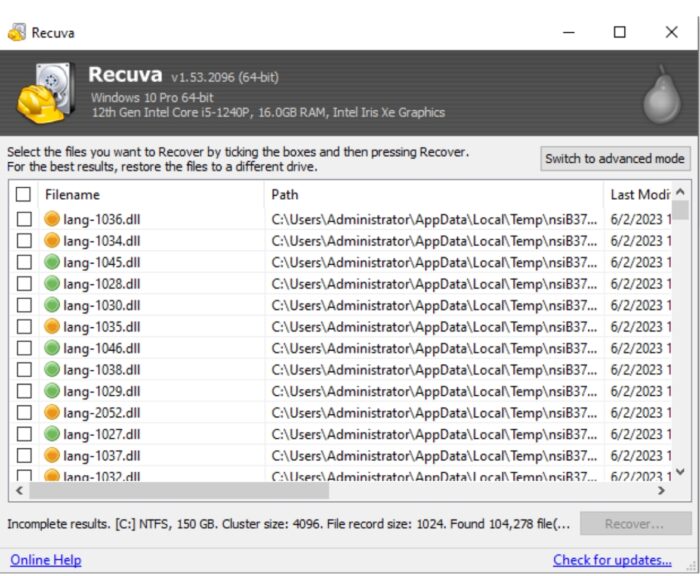Select the lang-1034.dll filename
Image resolution: width=700 pixels, height=576 pixels.
102,241
